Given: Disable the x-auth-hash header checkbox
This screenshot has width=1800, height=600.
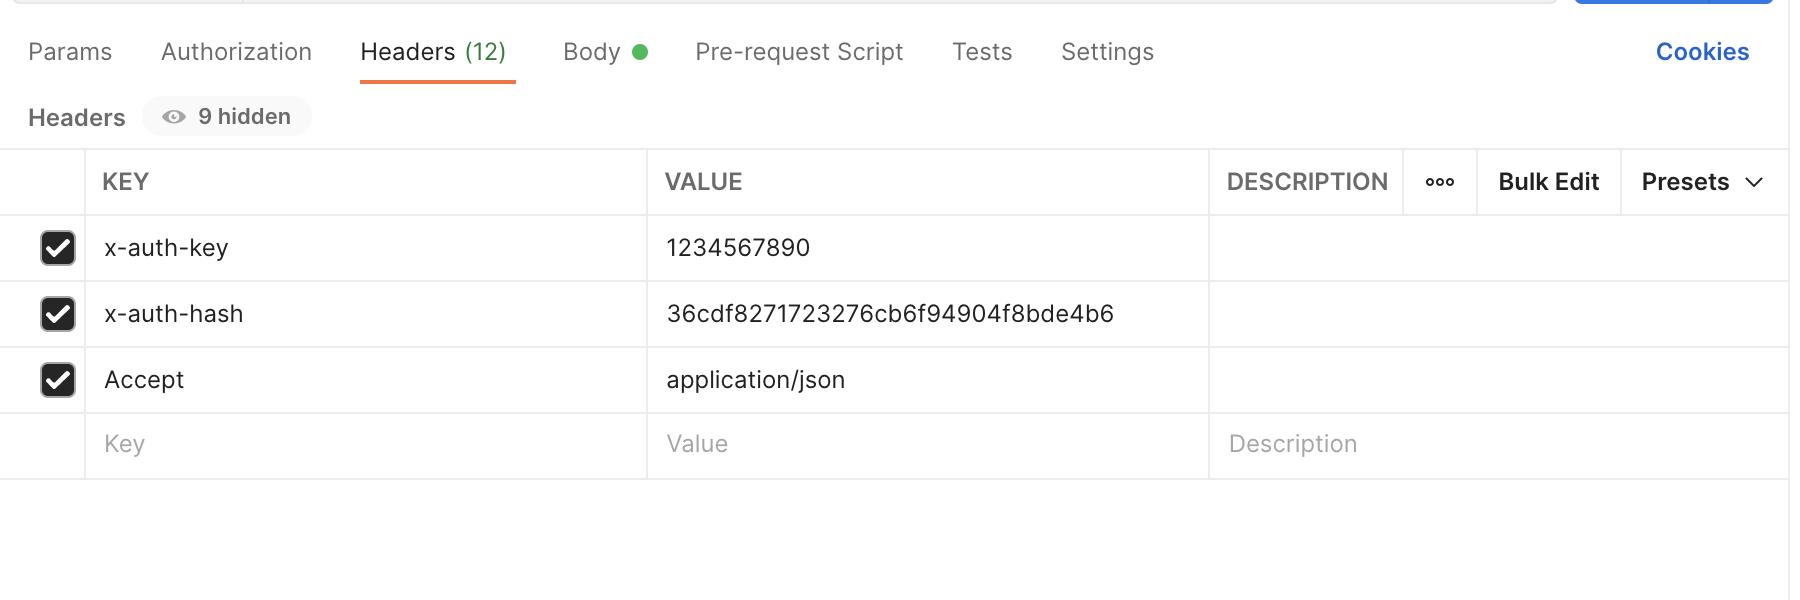Looking at the screenshot, I should (58, 314).
